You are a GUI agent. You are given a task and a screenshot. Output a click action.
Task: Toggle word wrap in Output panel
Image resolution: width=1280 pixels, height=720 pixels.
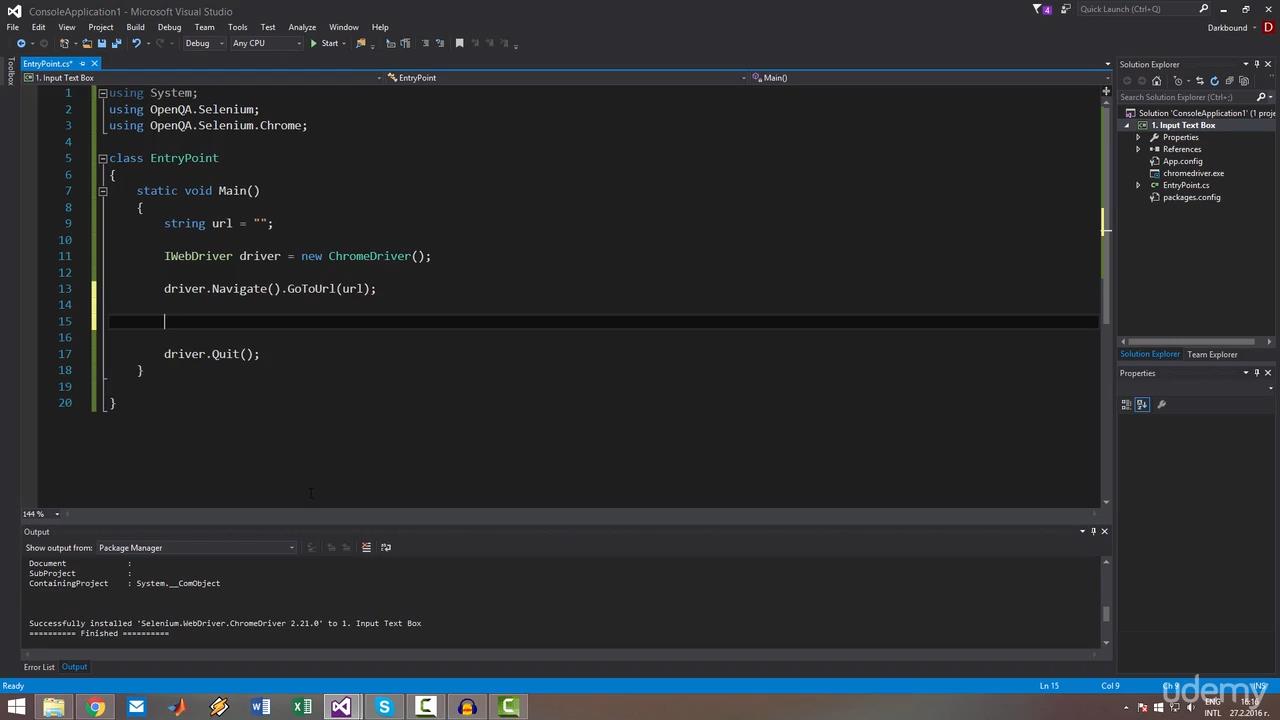pos(386,547)
